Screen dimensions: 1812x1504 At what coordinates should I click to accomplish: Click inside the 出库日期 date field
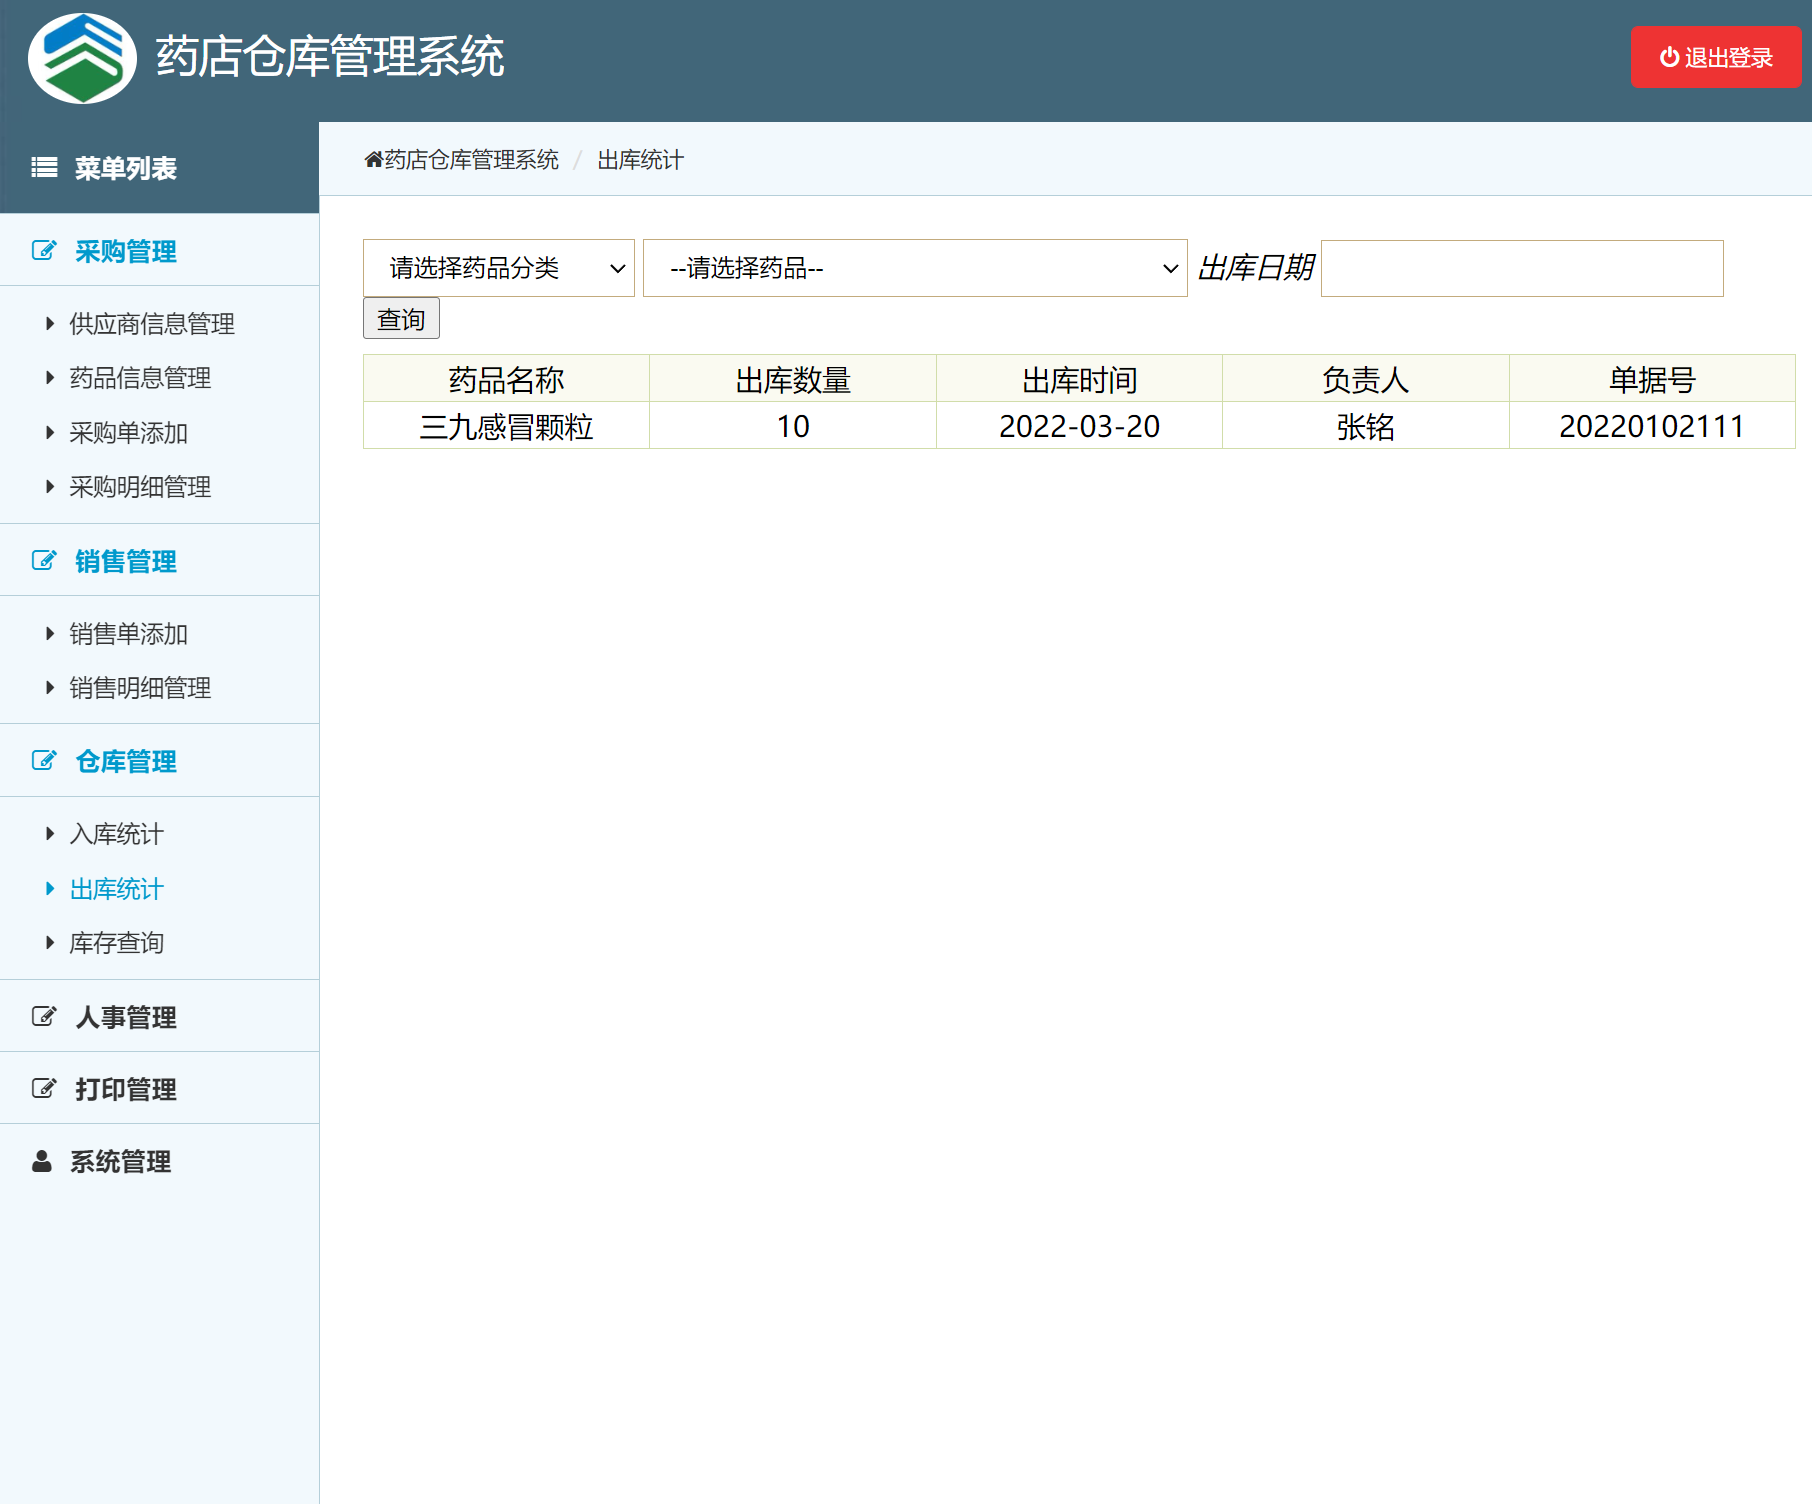tap(1520, 268)
